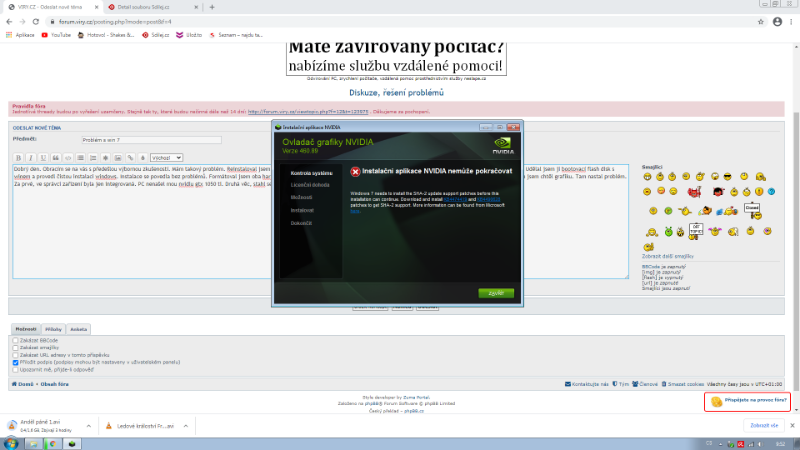Screen dimensions: 800x450
Task: Click 'Zavřít' in NVIDIA installer
Action: tap(496, 293)
